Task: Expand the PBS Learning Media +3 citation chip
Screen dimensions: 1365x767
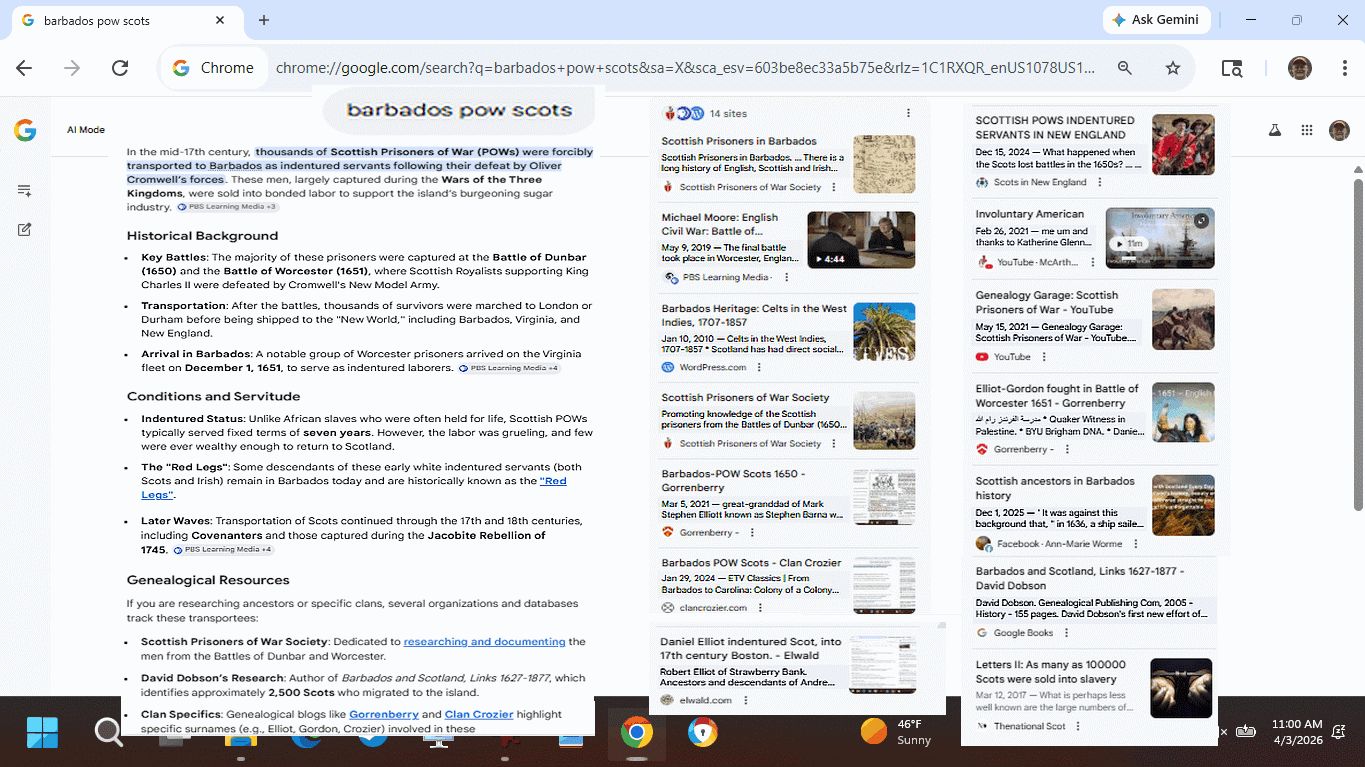Action: click(227, 207)
